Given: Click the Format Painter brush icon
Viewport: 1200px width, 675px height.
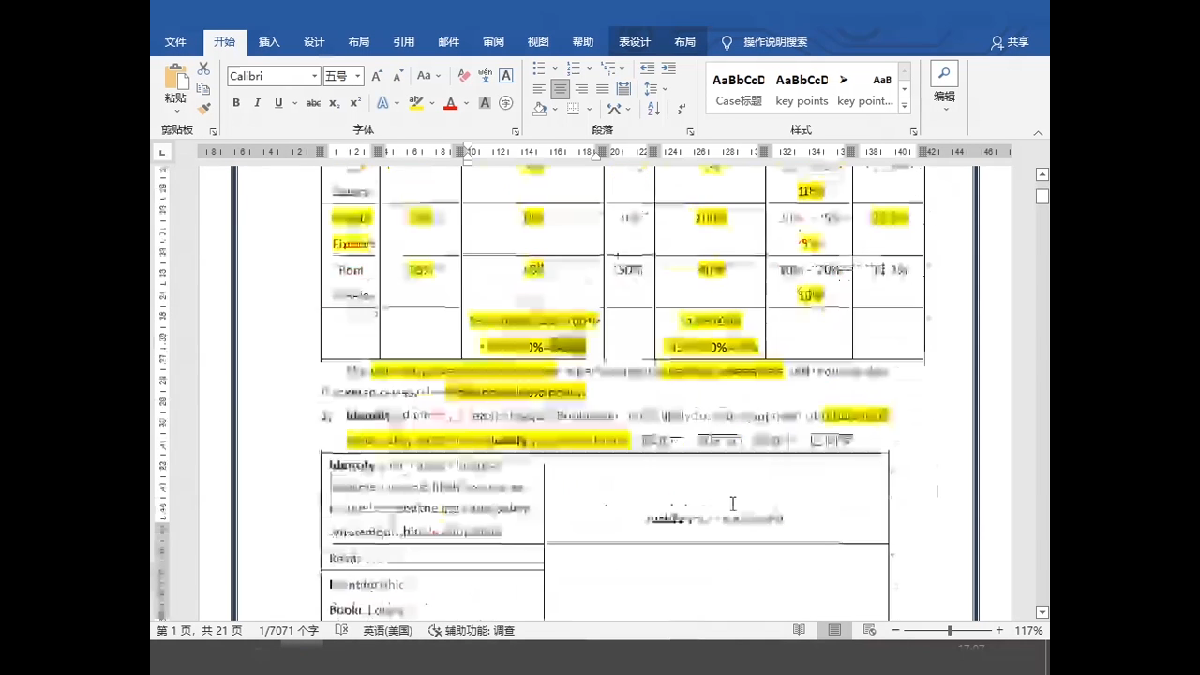Looking at the screenshot, I should click(x=204, y=108).
